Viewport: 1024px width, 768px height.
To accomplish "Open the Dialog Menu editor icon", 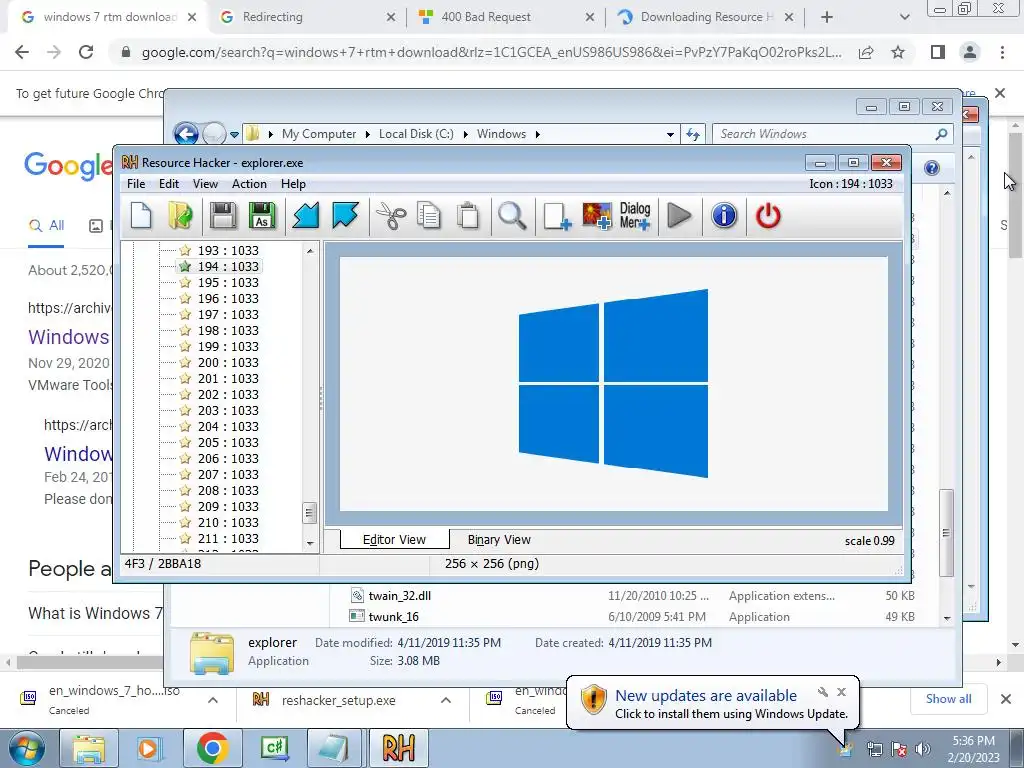I will coord(635,216).
